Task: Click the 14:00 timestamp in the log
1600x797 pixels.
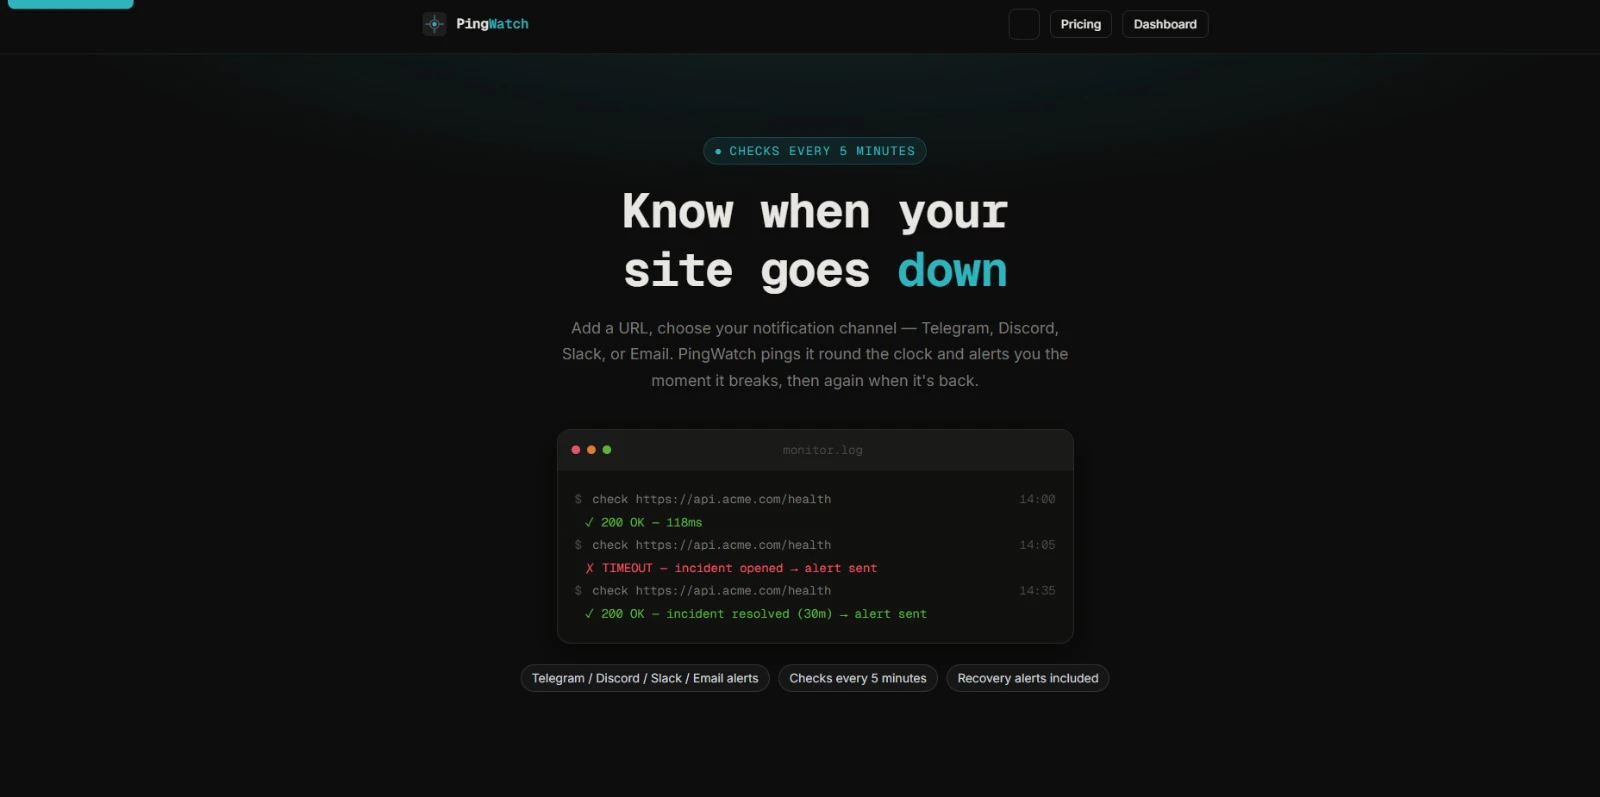Action: click(1037, 499)
